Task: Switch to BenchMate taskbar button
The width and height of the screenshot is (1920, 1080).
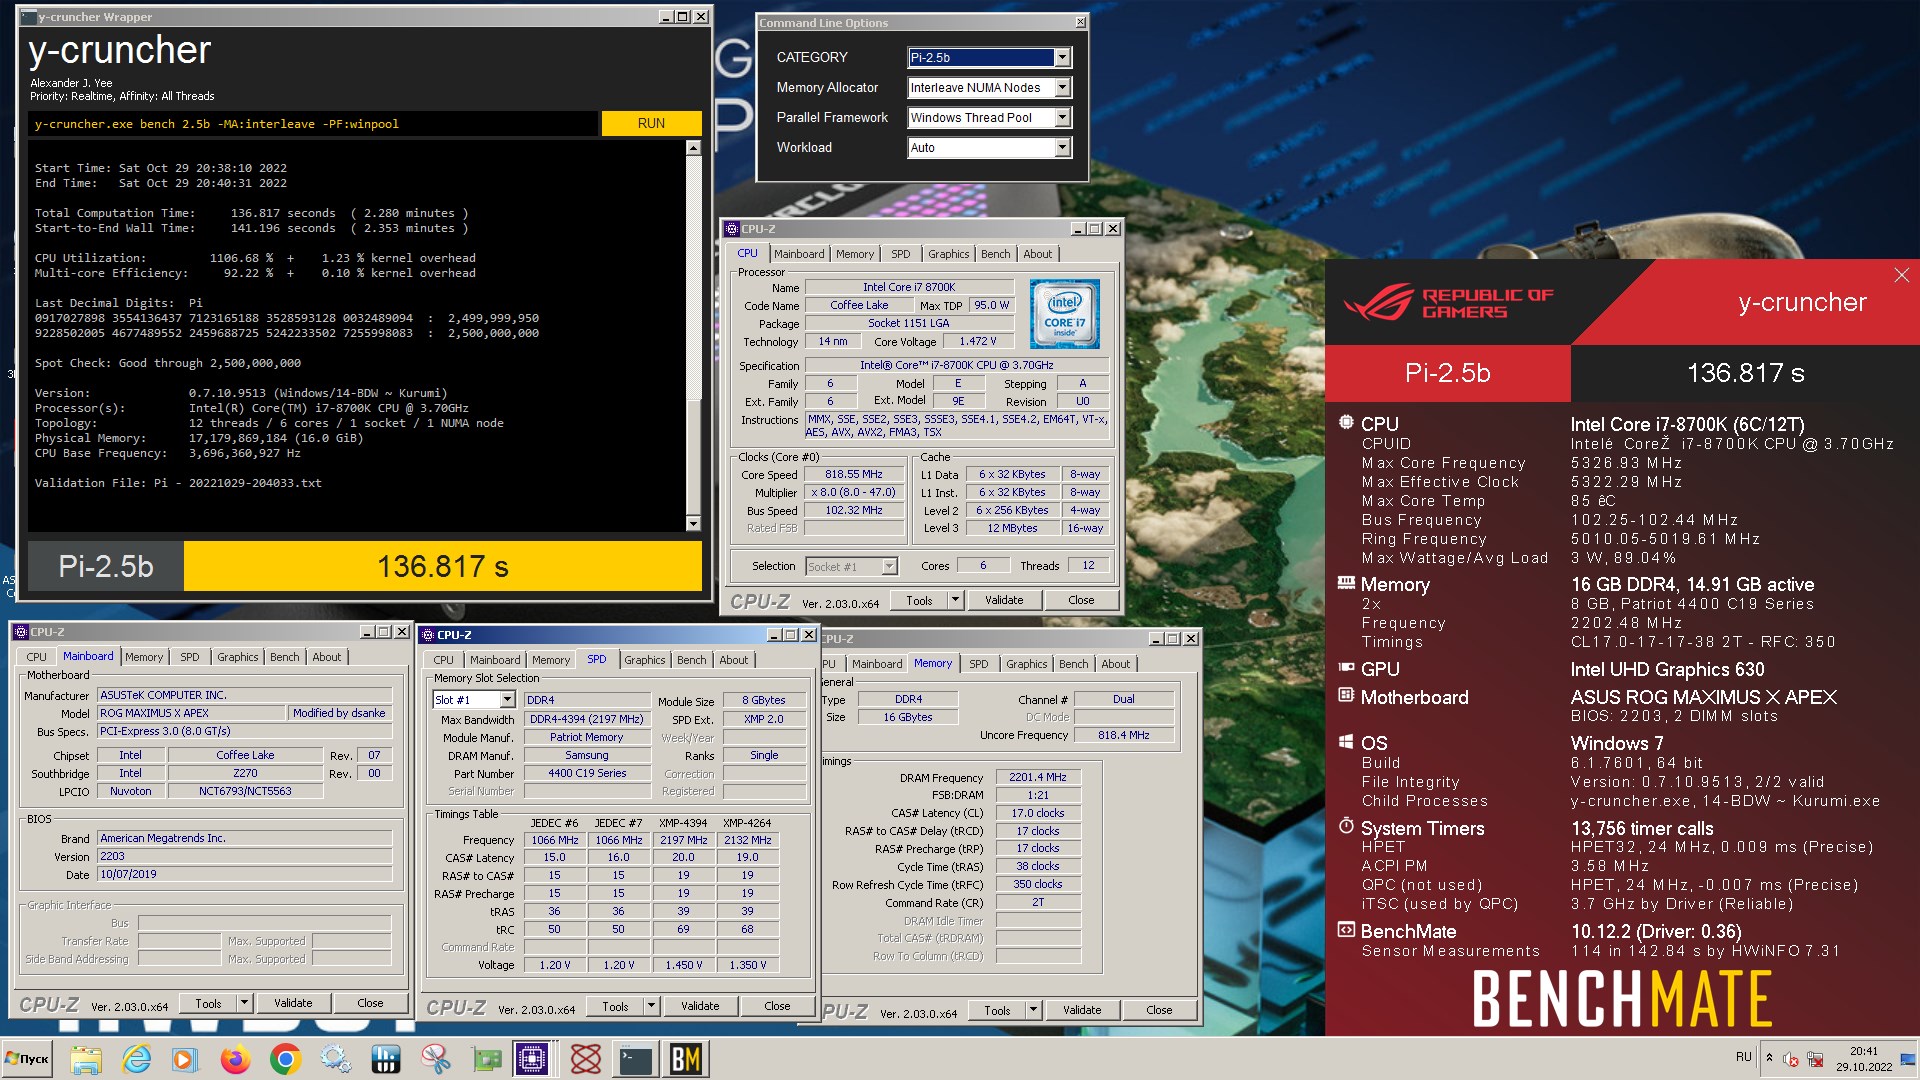Action: (x=686, y=1059)
